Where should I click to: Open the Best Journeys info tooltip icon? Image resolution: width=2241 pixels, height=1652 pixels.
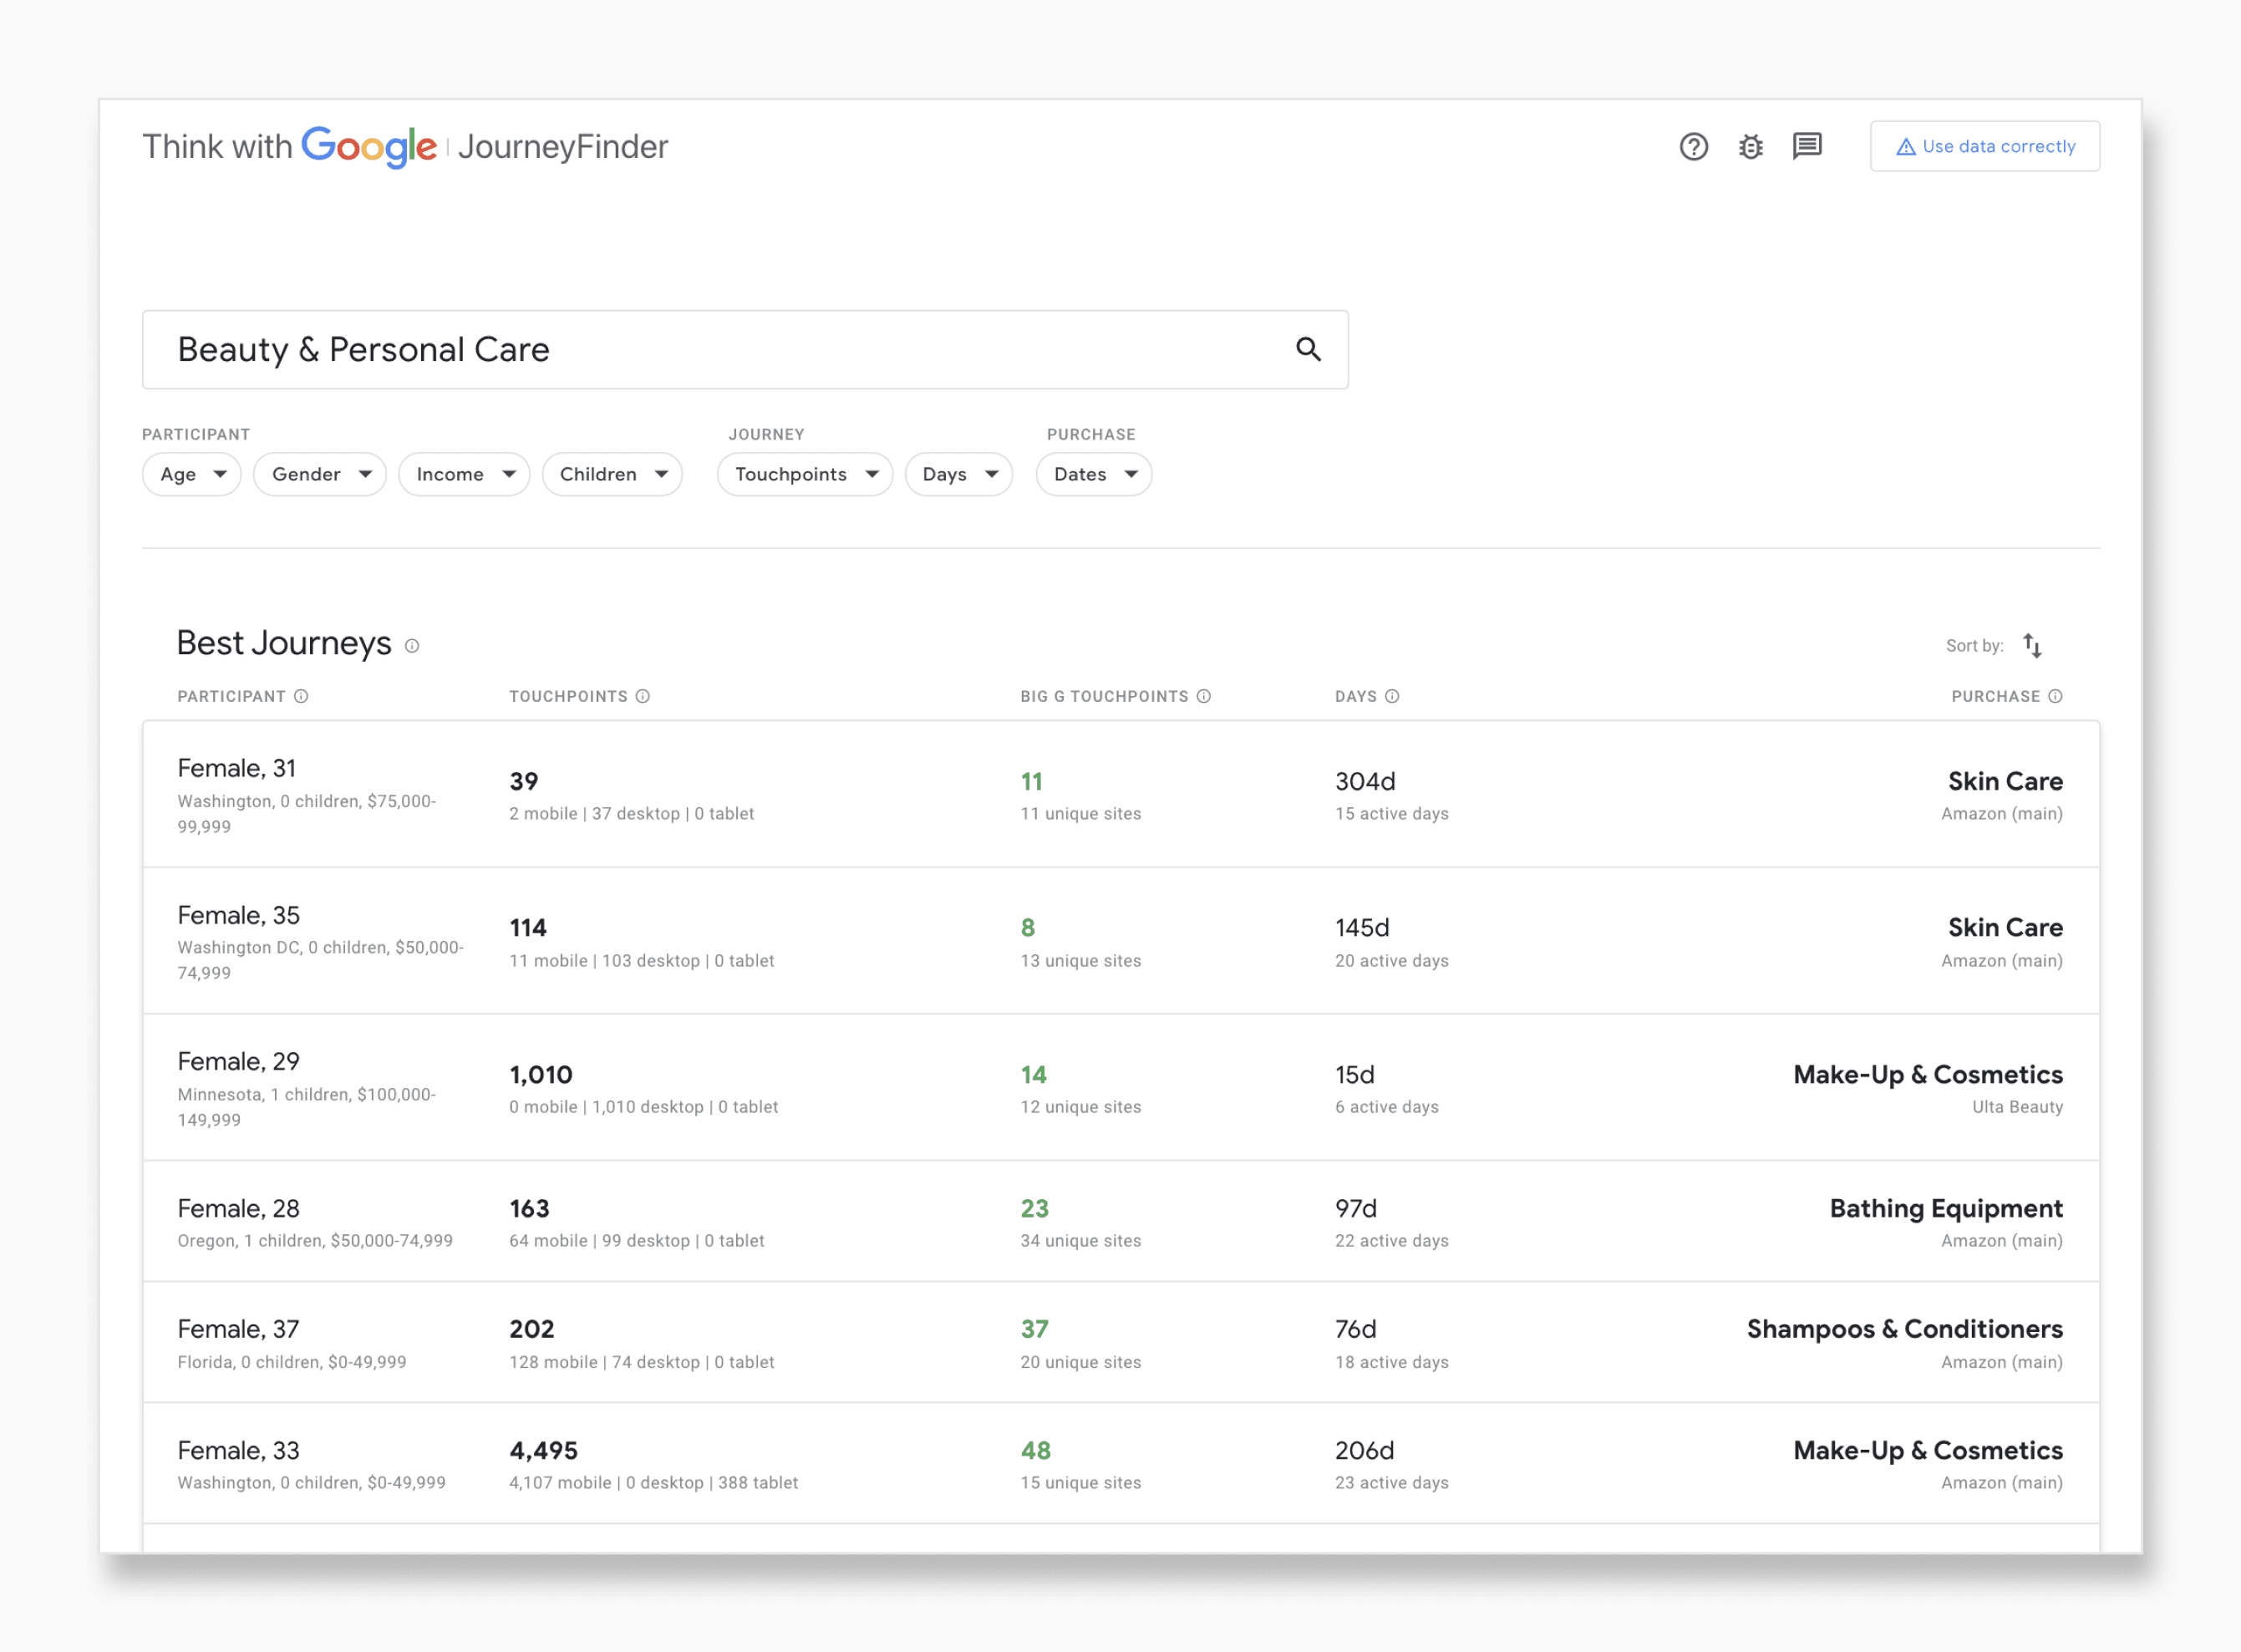tap(412, 646)
